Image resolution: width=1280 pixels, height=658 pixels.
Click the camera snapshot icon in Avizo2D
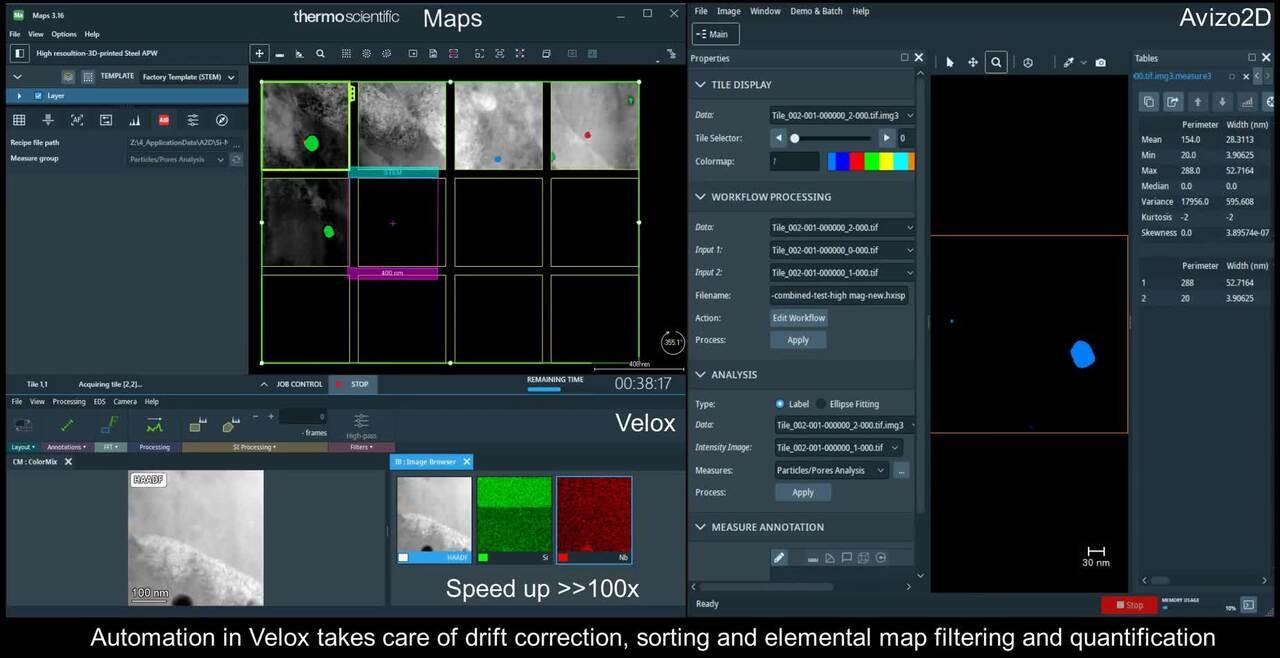(1100, 62)
